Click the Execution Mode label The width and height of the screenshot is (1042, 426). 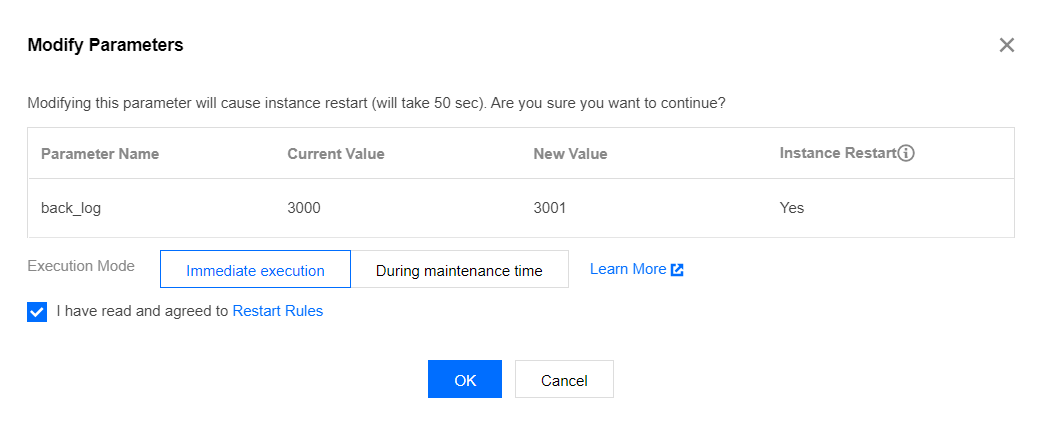click(81, 267)
